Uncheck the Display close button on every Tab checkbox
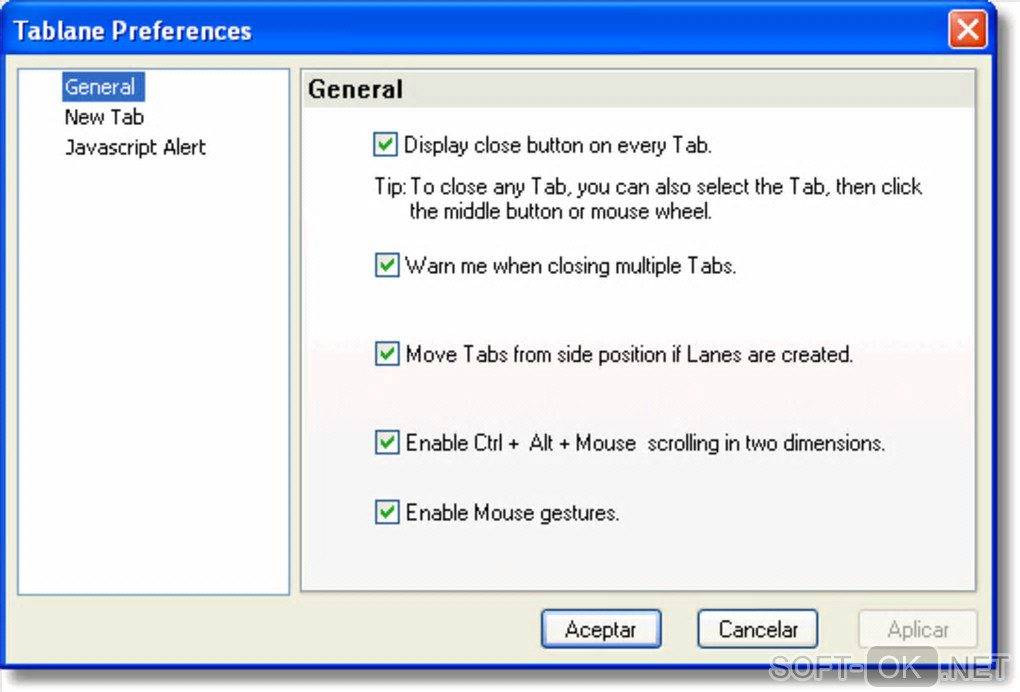 386,145
